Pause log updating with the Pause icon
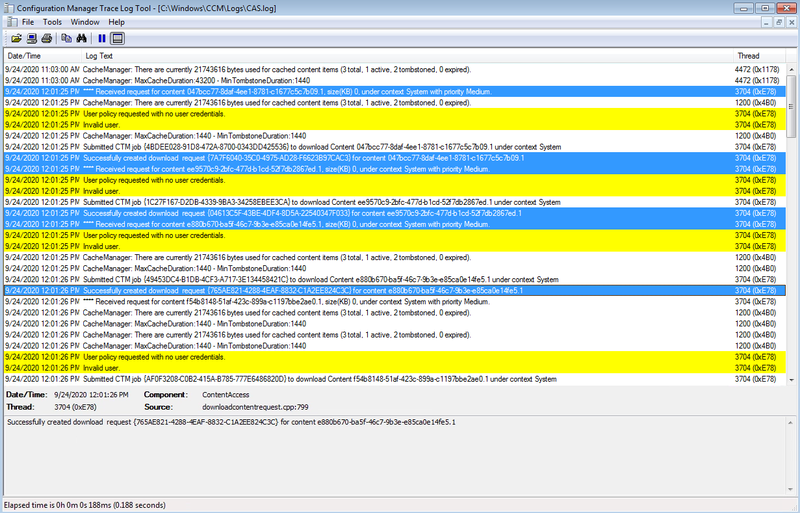The width and height of the screenshot is (800, 513). click(x=101, y=38)
